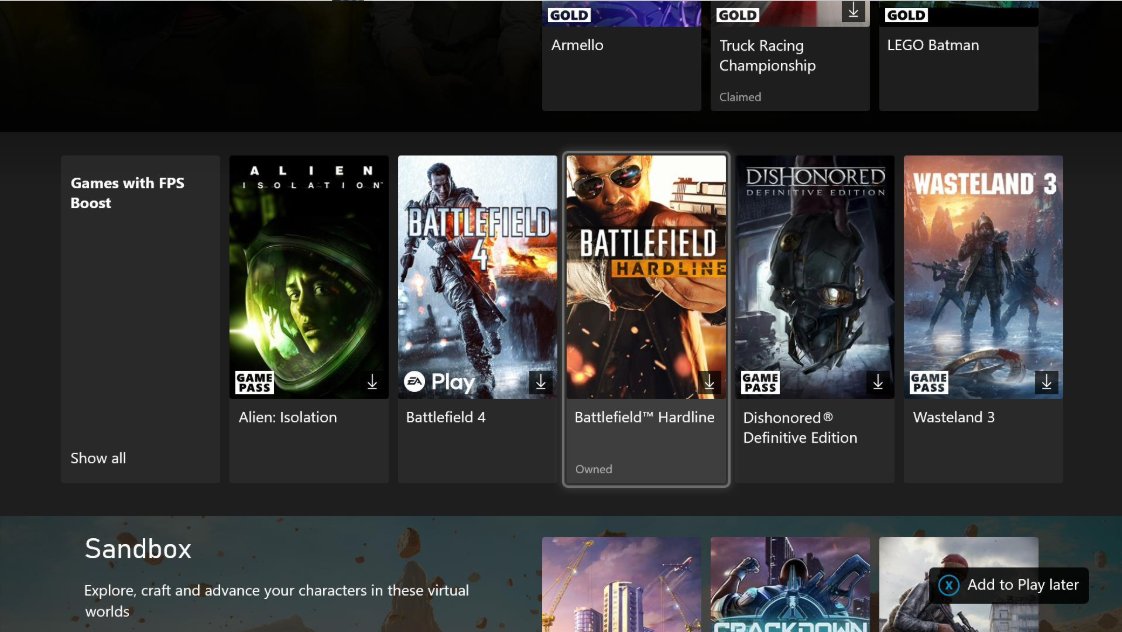Click the Claimed label under Truck Racing

[x=740, y=97]
